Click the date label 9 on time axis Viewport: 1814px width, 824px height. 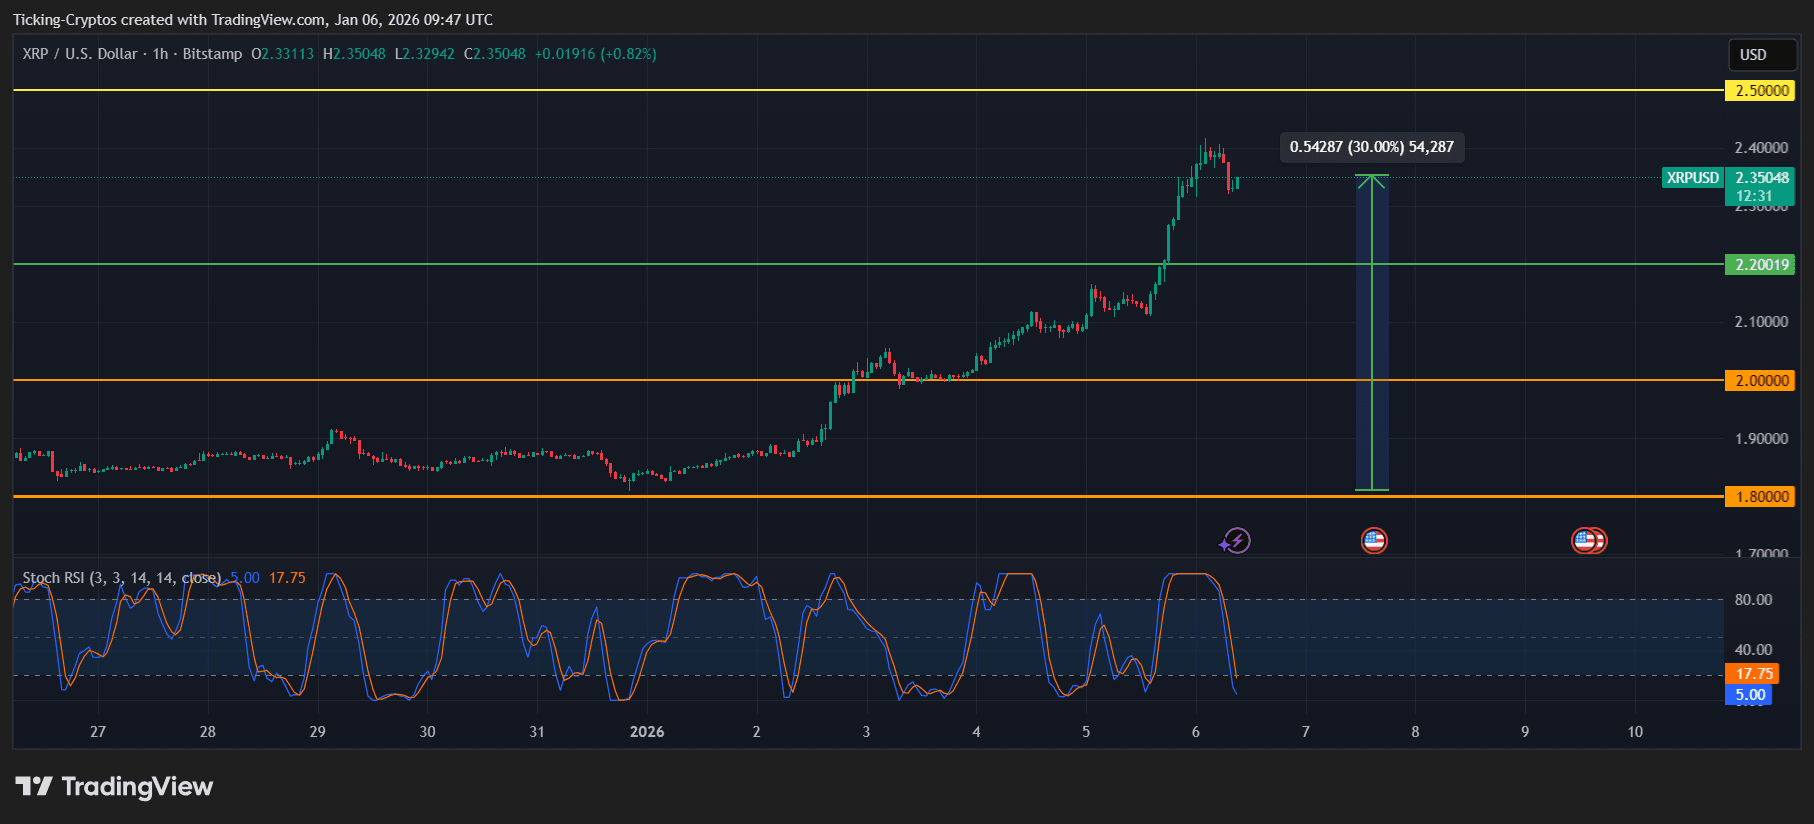tap(1525, 732)
